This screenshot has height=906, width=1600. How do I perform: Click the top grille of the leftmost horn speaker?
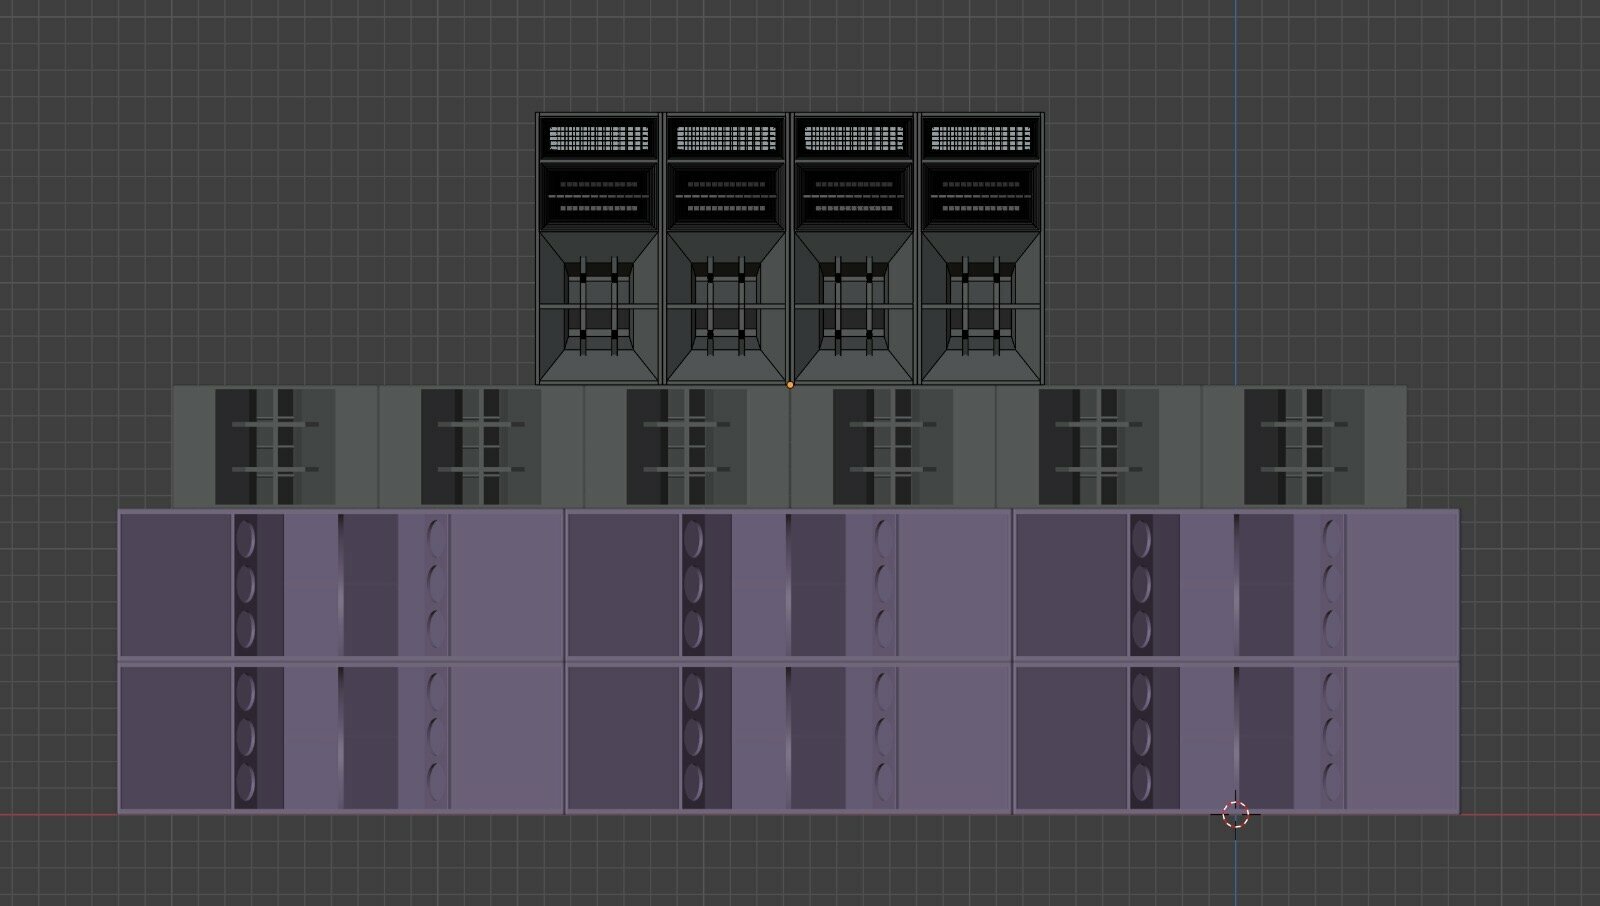point(599,138)
